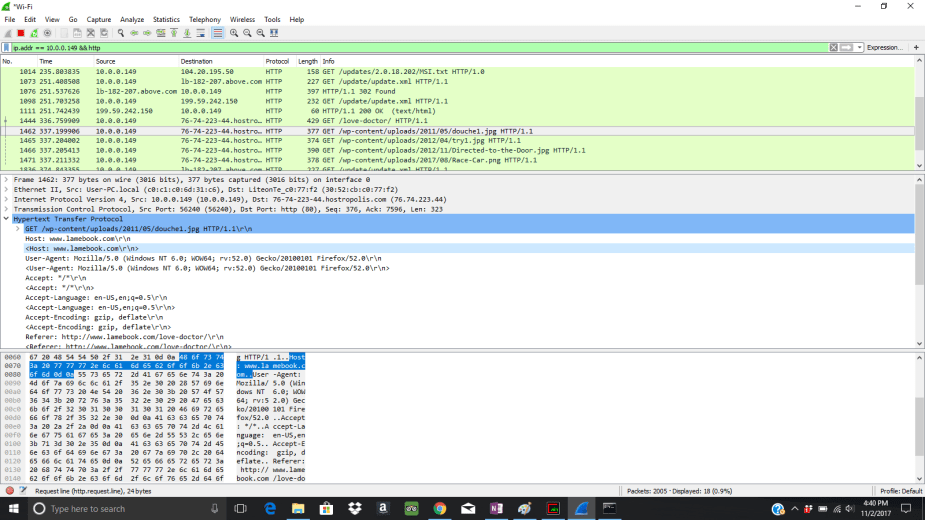Close this capture file using the toolbar

tap(91, 33)
